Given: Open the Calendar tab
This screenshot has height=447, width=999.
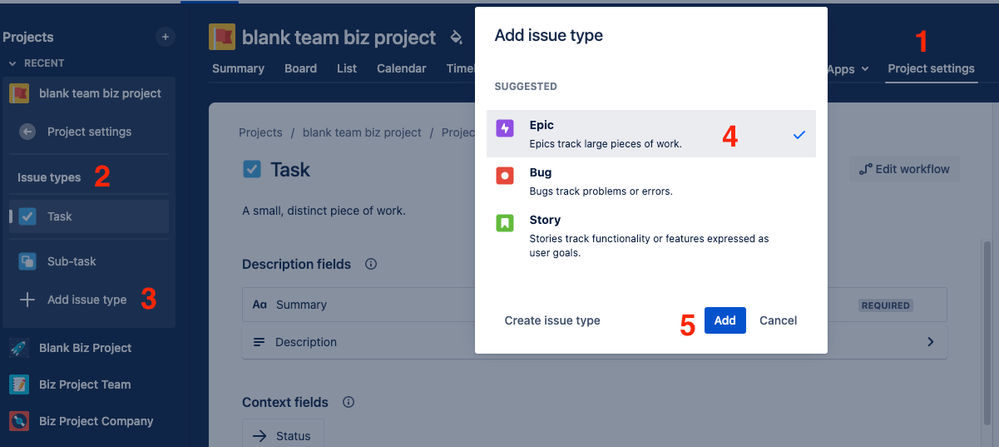Looking at the screenshot, I should [x=401, y=69].
